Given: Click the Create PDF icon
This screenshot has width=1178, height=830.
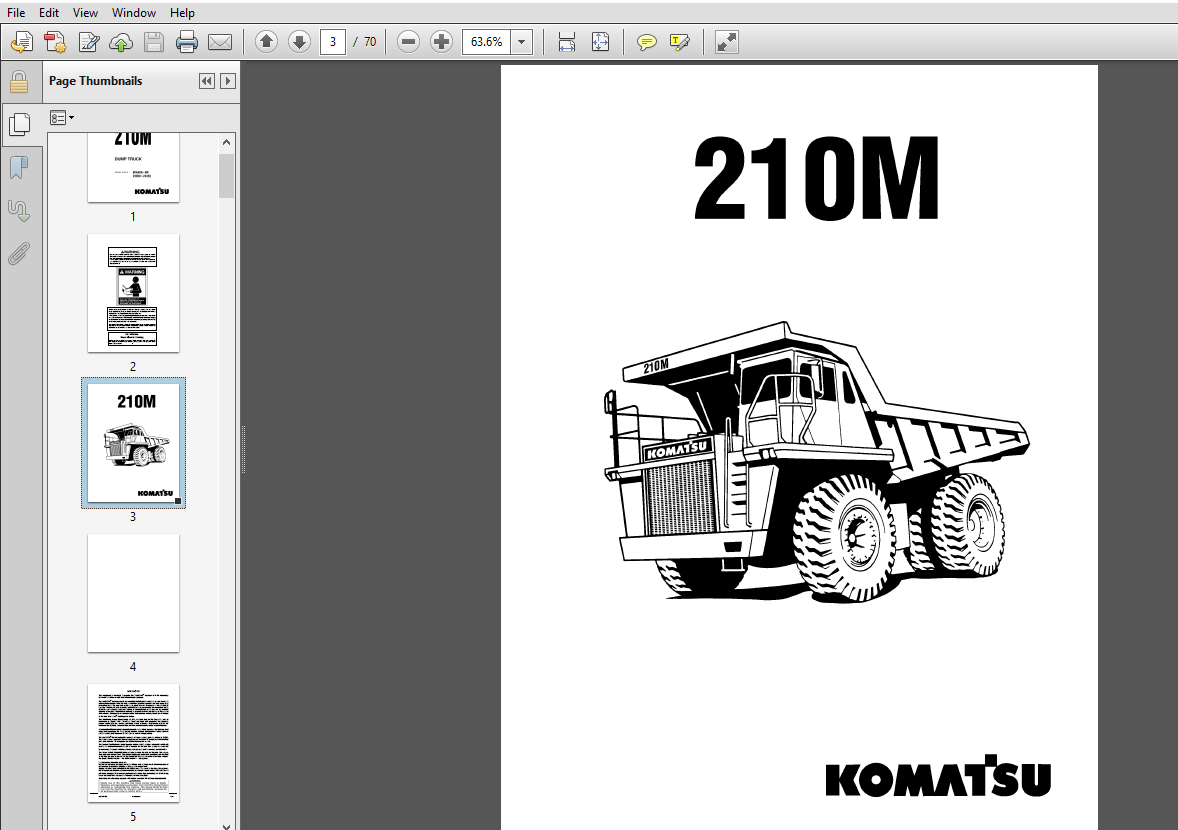Looking at the screenshot, I should click(55, 42).
